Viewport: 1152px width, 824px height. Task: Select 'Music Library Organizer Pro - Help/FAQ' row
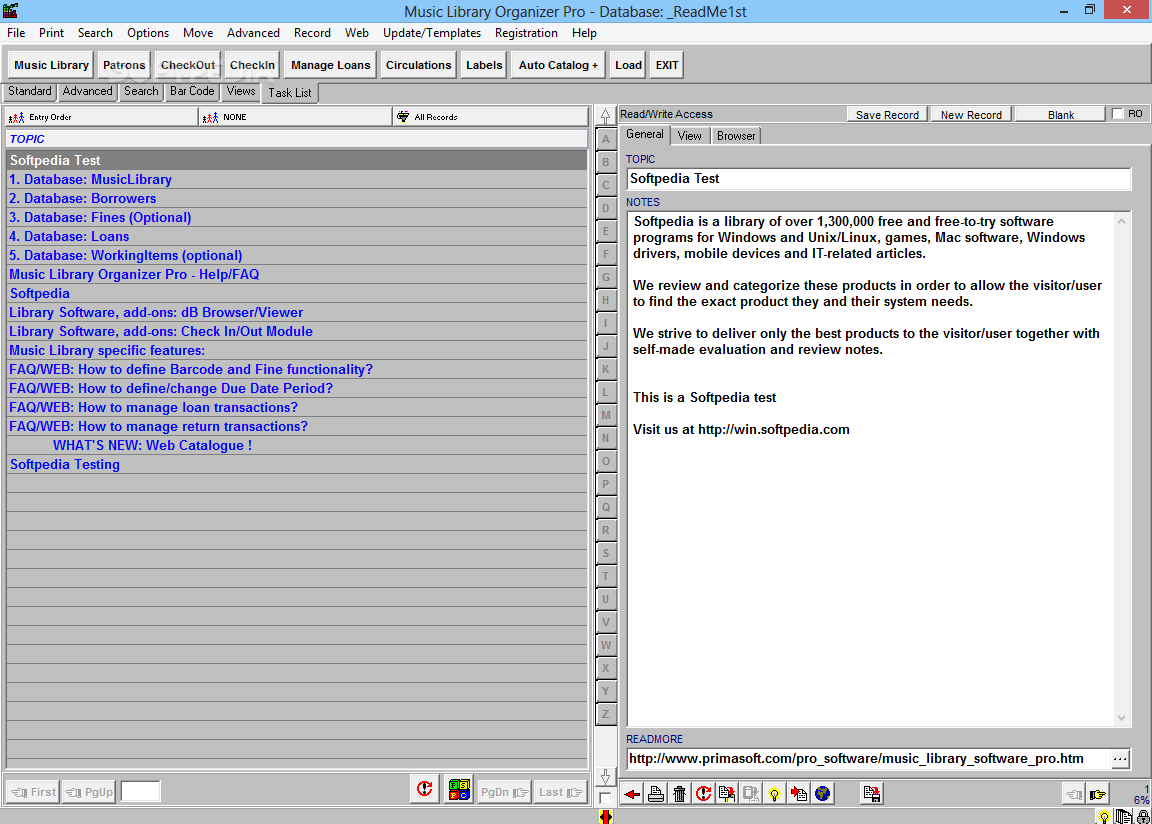(297, 275)
